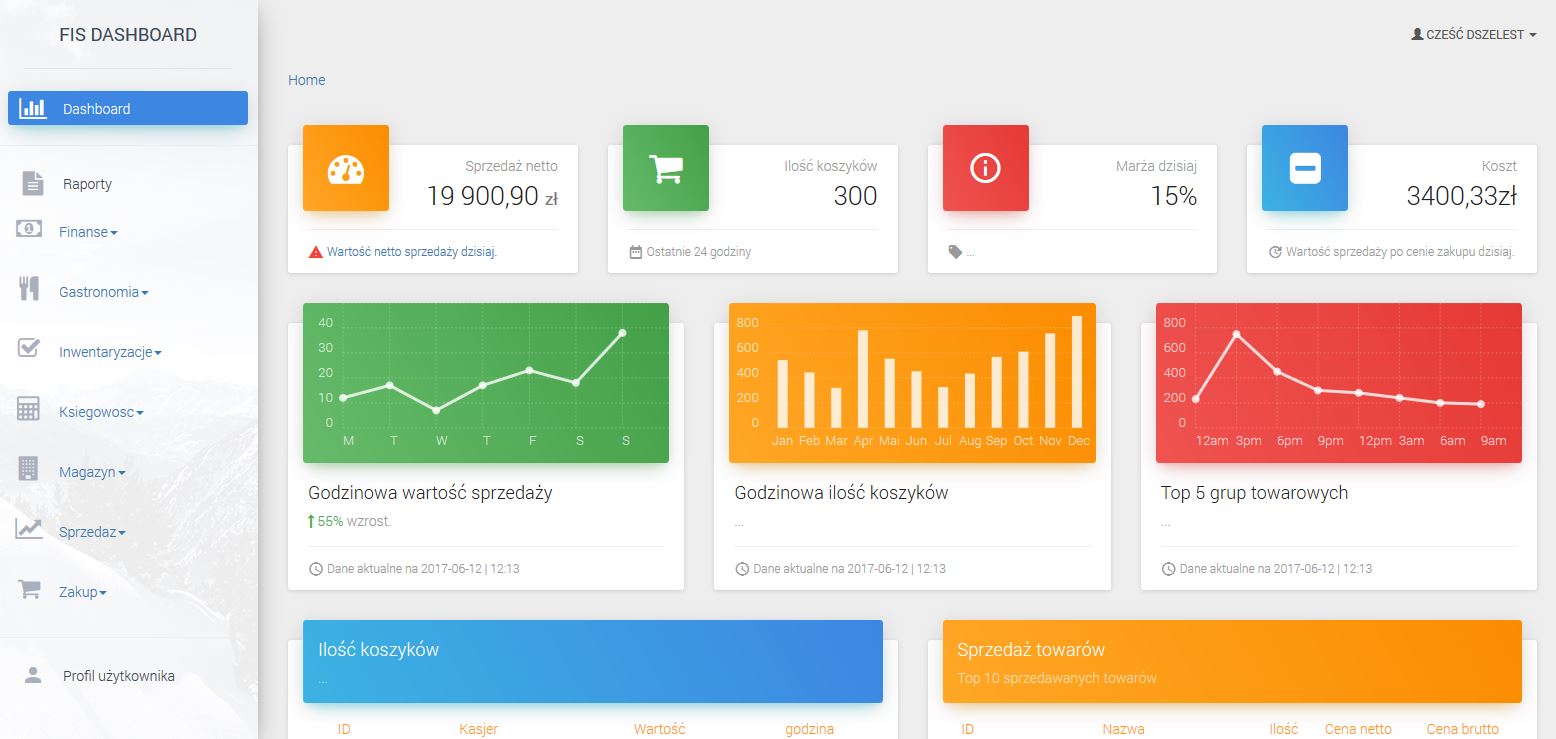Click clock icon under Godzinowa wartość sprzedaży
Viewport: 1556px width, 739px height.
click(x=316, y=569)
